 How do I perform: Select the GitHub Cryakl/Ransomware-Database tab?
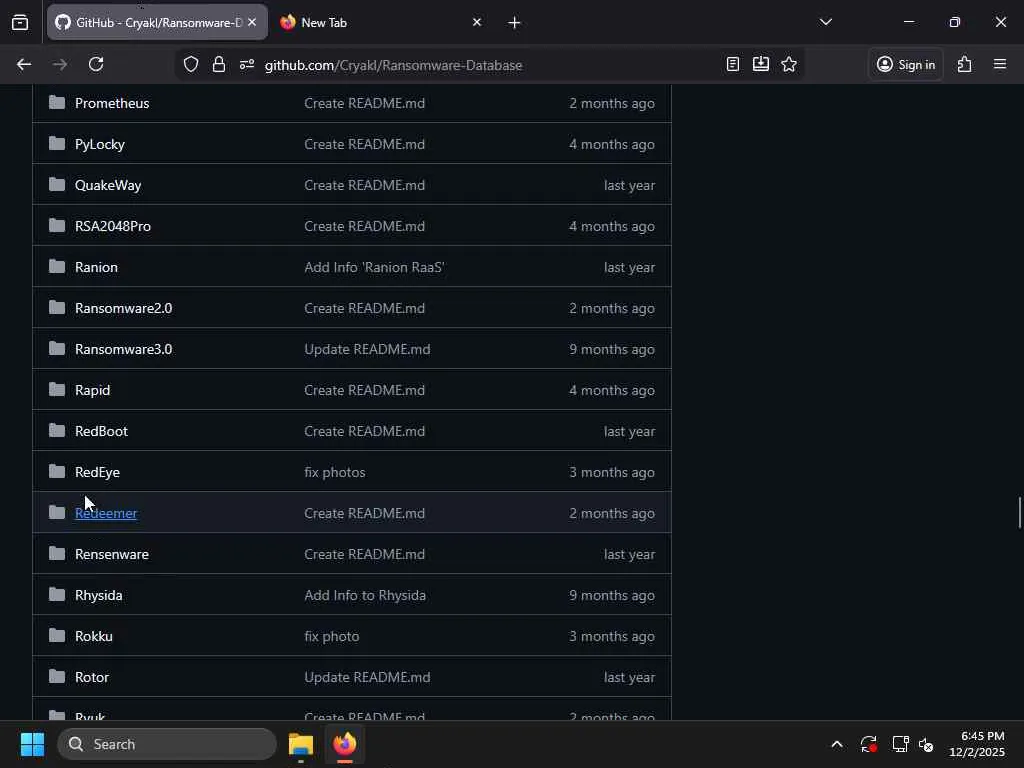click(x=157, y=22)
